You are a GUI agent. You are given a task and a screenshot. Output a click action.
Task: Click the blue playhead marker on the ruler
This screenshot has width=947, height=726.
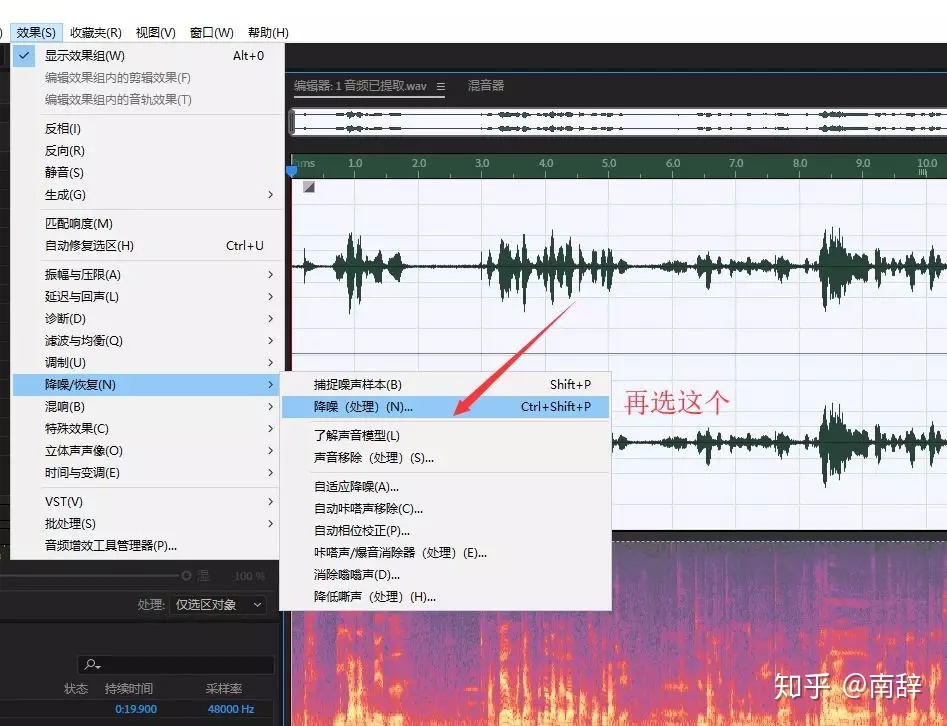pos(292,171)
